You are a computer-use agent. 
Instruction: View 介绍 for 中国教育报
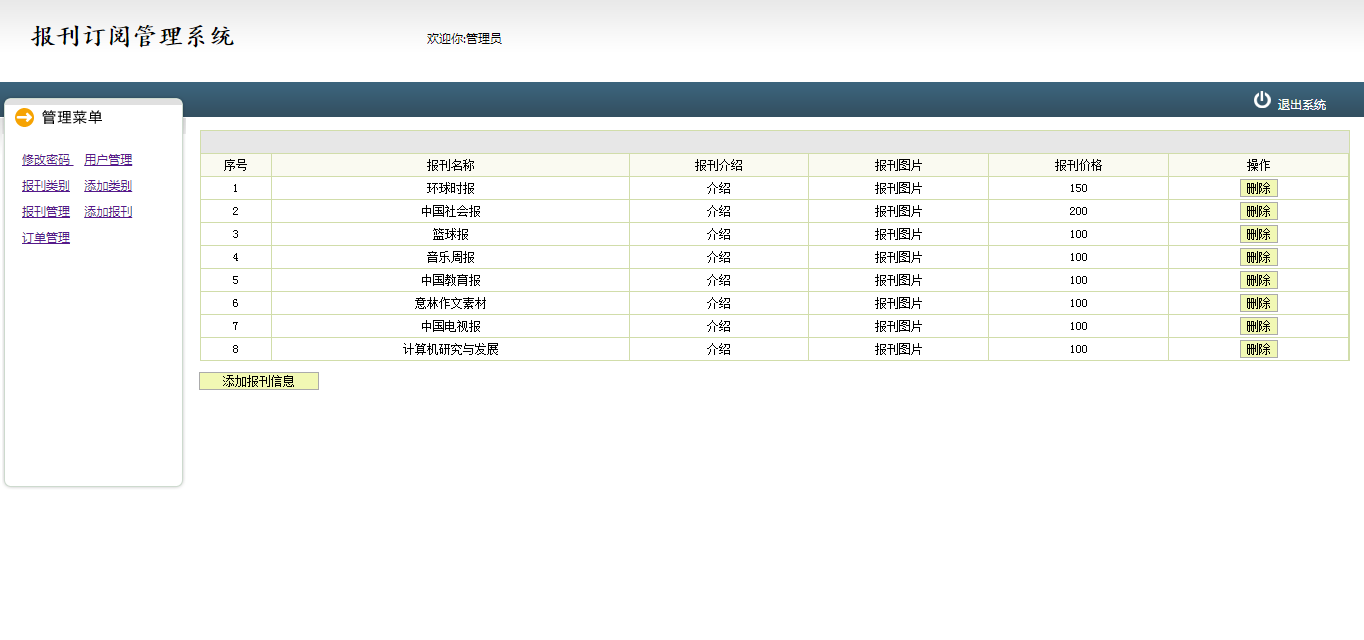click(719, 280)
